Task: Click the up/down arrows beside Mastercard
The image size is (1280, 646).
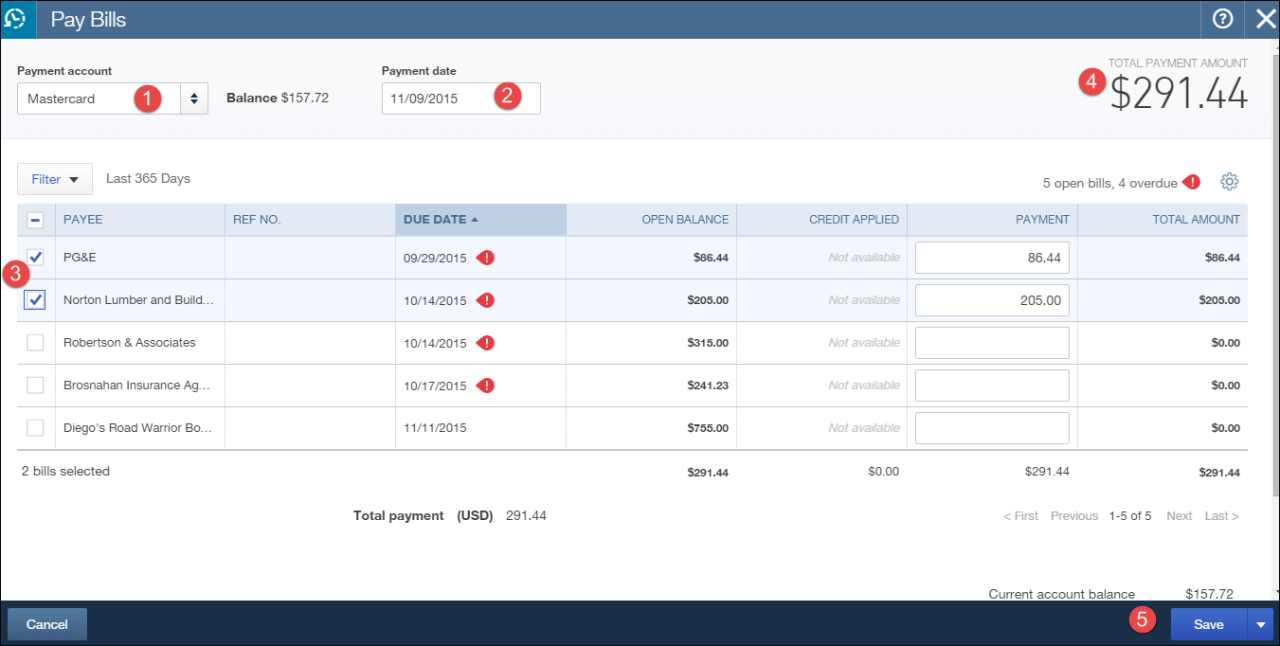Action: (x=193, y=98)
